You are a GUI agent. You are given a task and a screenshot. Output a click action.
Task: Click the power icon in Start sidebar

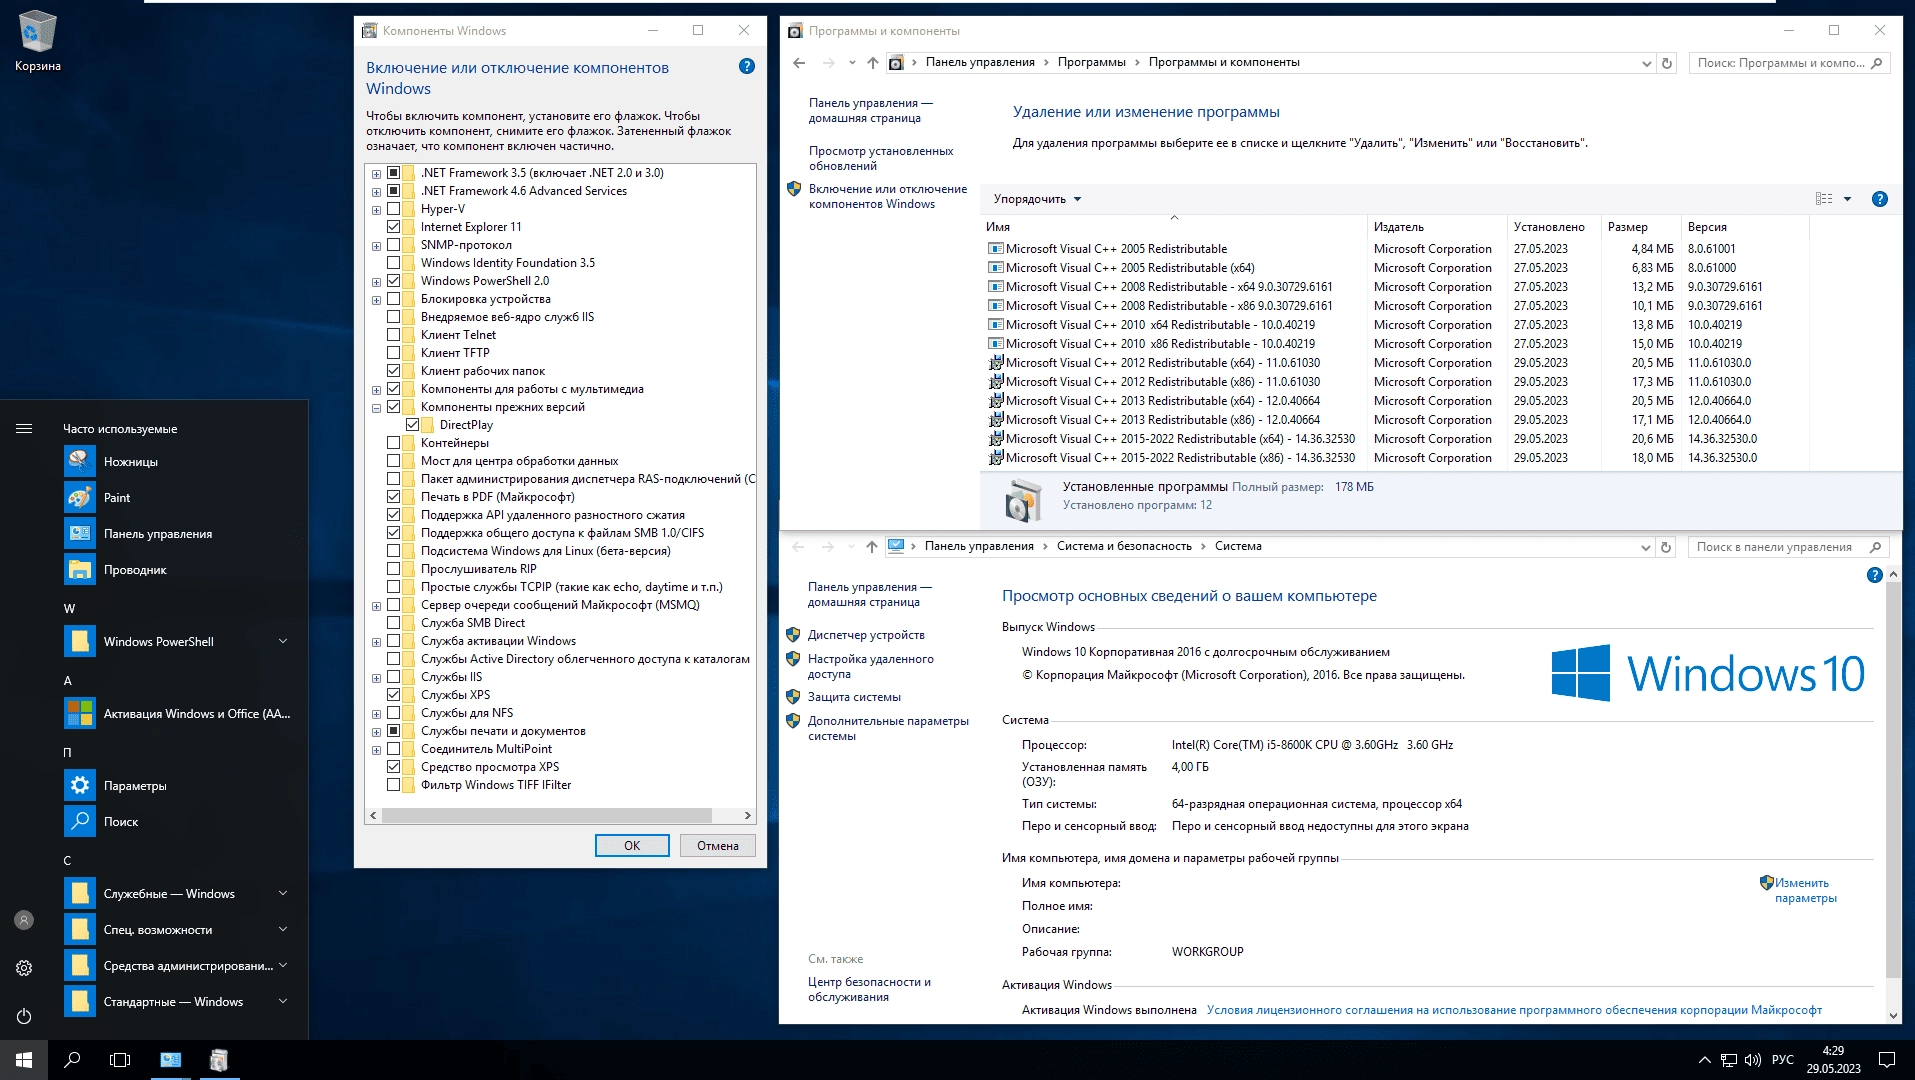pyautogui.click(x=24, y=1016)
